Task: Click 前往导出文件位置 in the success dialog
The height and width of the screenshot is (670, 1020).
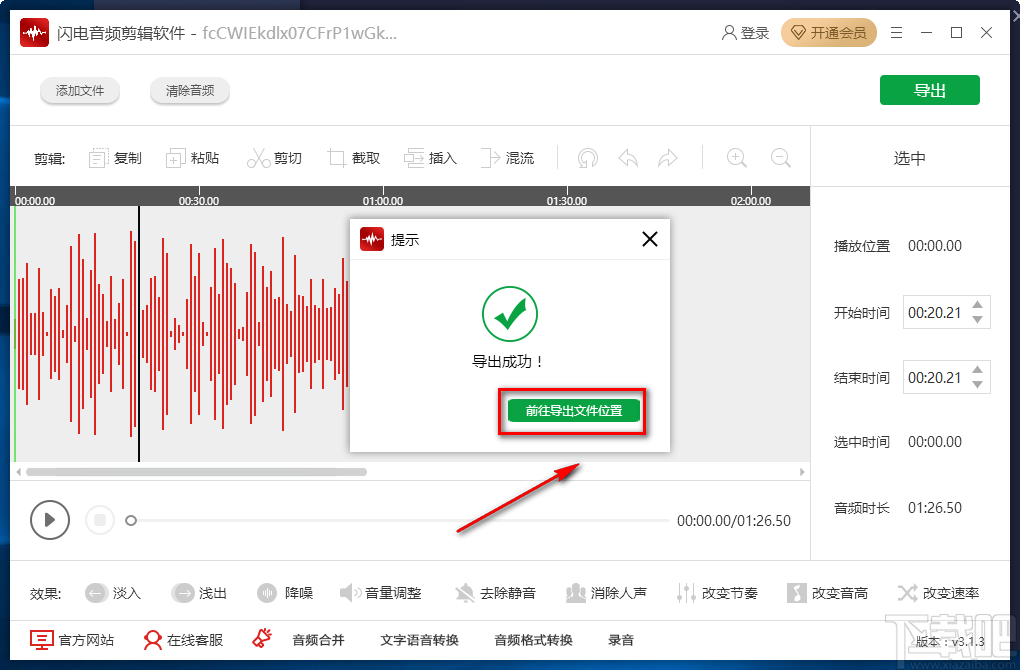Action: [572, 411]
